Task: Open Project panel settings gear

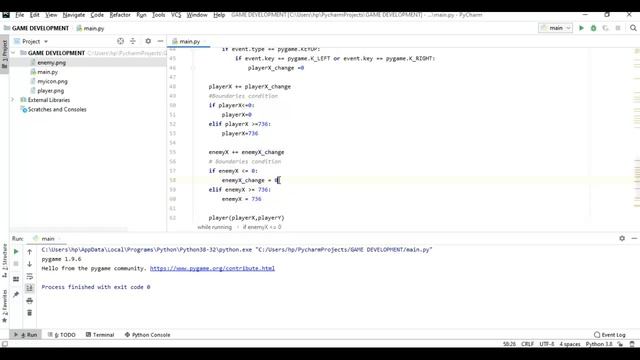Action: click(148, 41)
